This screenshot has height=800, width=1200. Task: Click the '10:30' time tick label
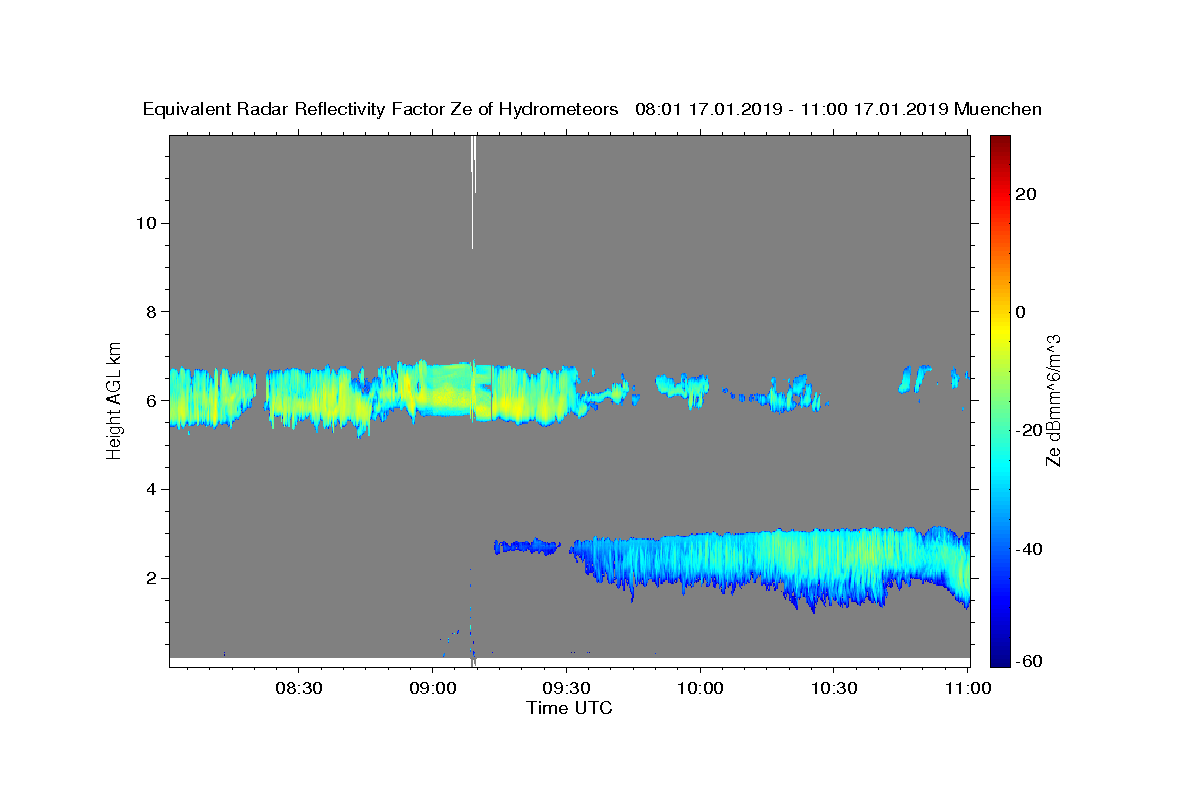click(834, 689)
